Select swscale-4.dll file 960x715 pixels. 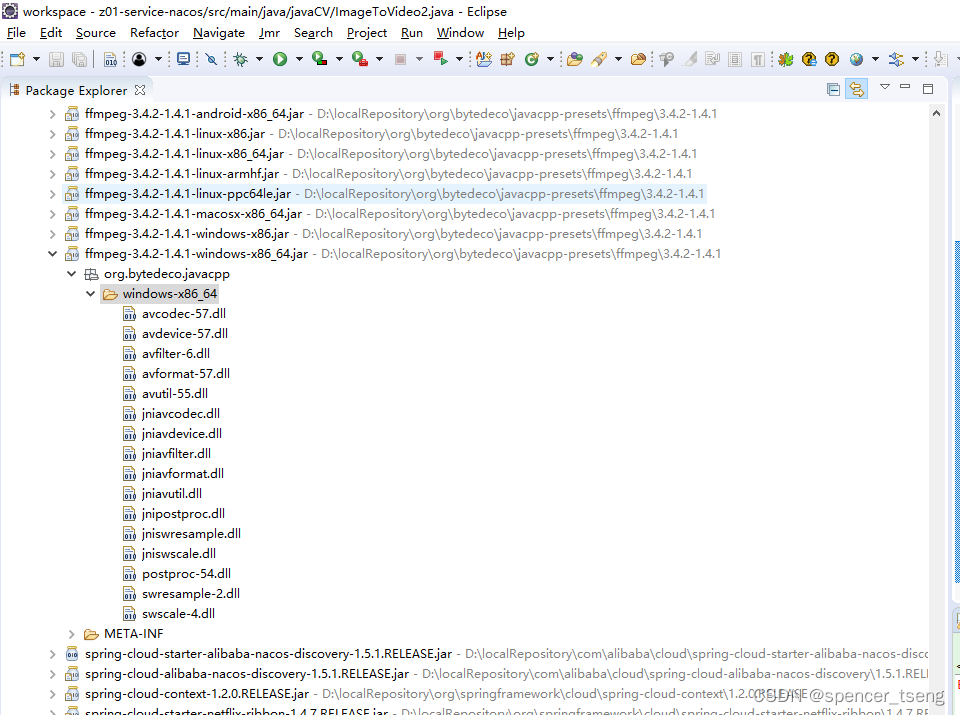click(178, 614)
